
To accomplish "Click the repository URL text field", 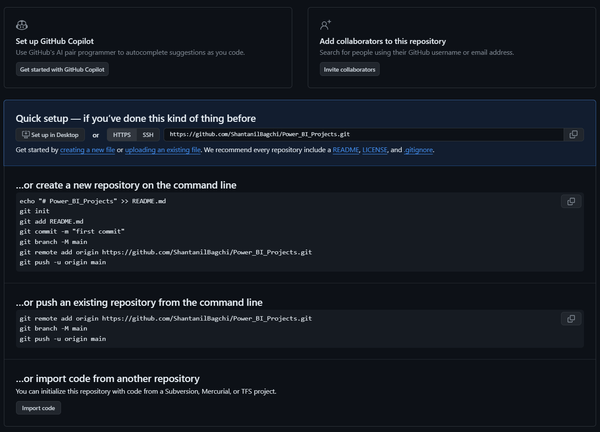I will pos(360,134).
